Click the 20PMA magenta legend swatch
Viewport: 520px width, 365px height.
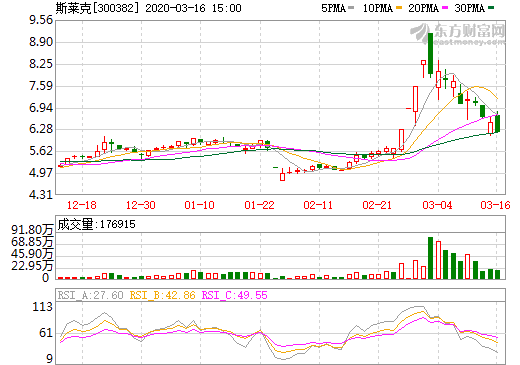pos(445,7)
